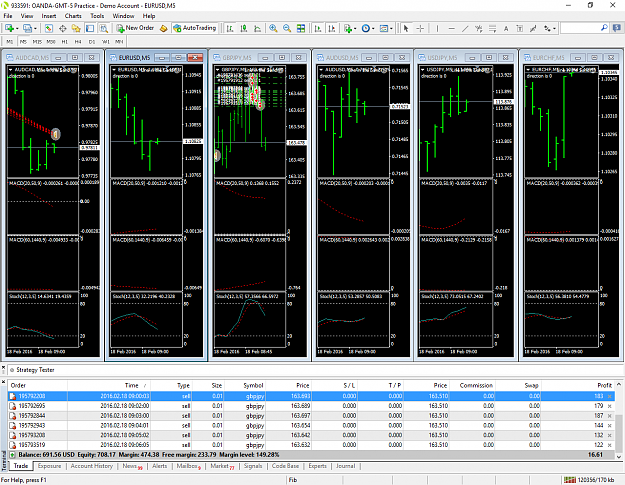The width and height of the screenshot is (625, 485).
Task: Close order 195793519 with its x
Action: (609, 445)
